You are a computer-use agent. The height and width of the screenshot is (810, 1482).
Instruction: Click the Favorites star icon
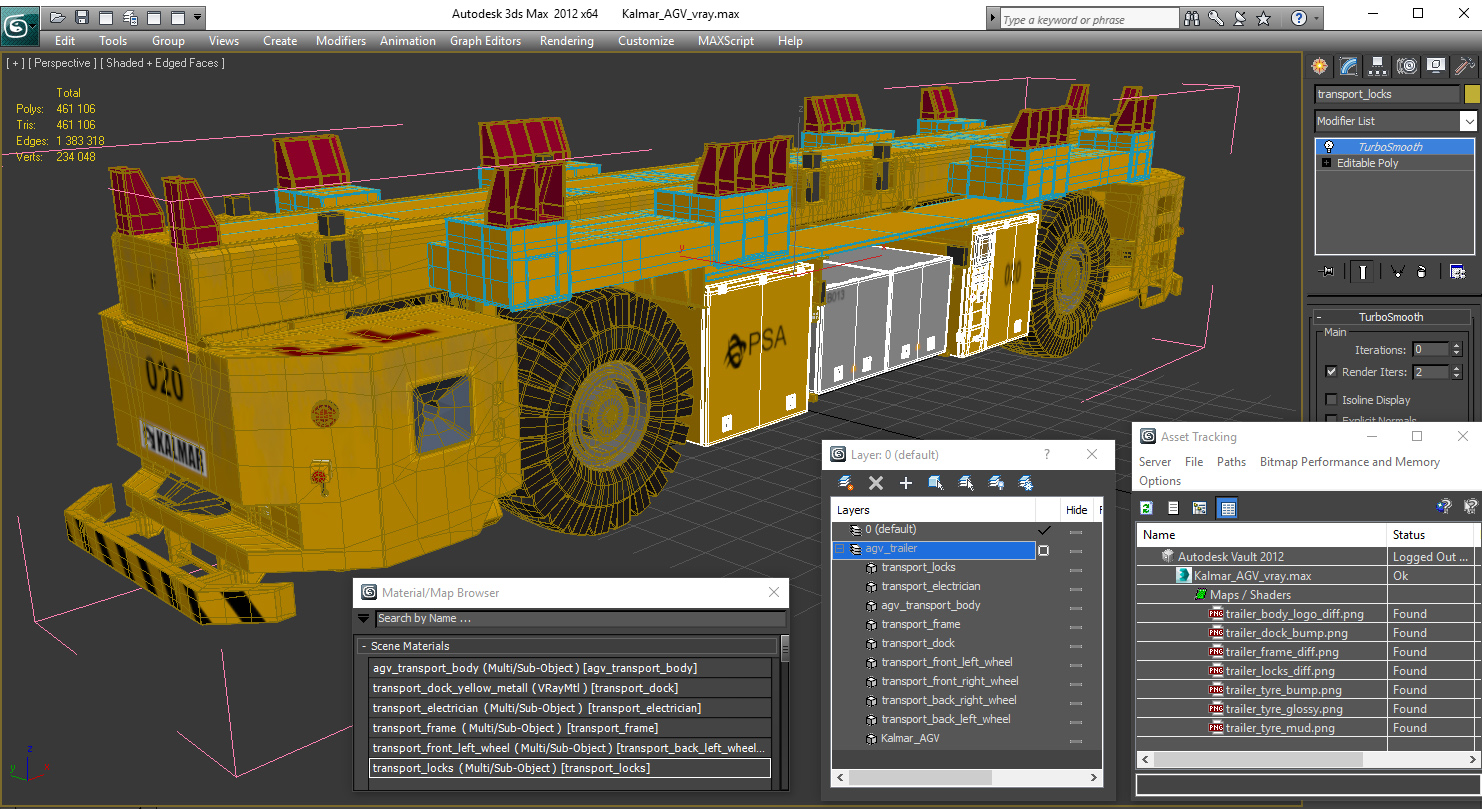point(1264,18)
